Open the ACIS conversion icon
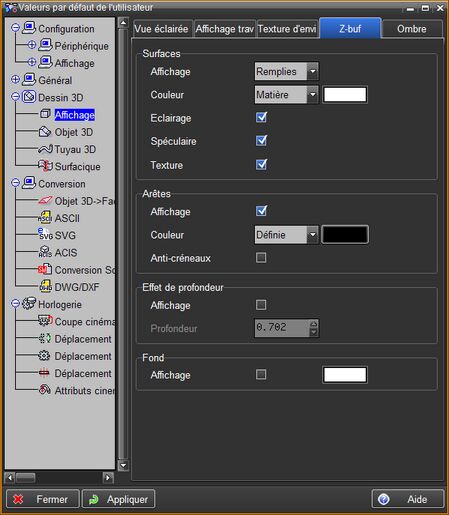 (45, 252)
